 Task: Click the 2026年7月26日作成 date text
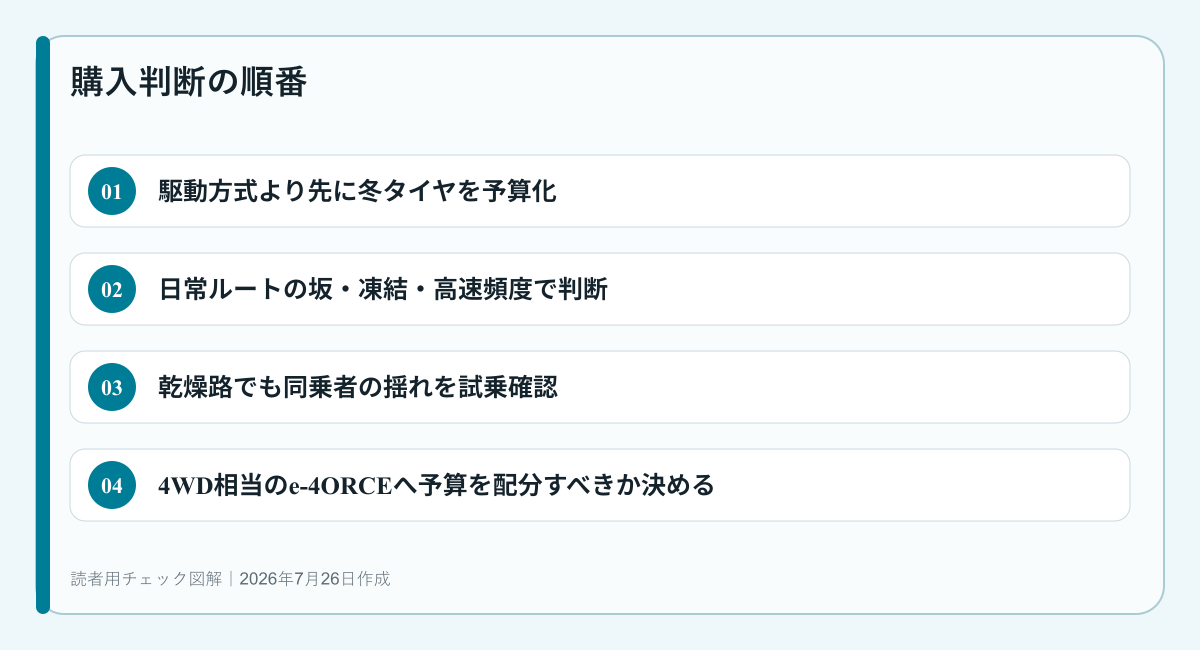pos(315,578)
